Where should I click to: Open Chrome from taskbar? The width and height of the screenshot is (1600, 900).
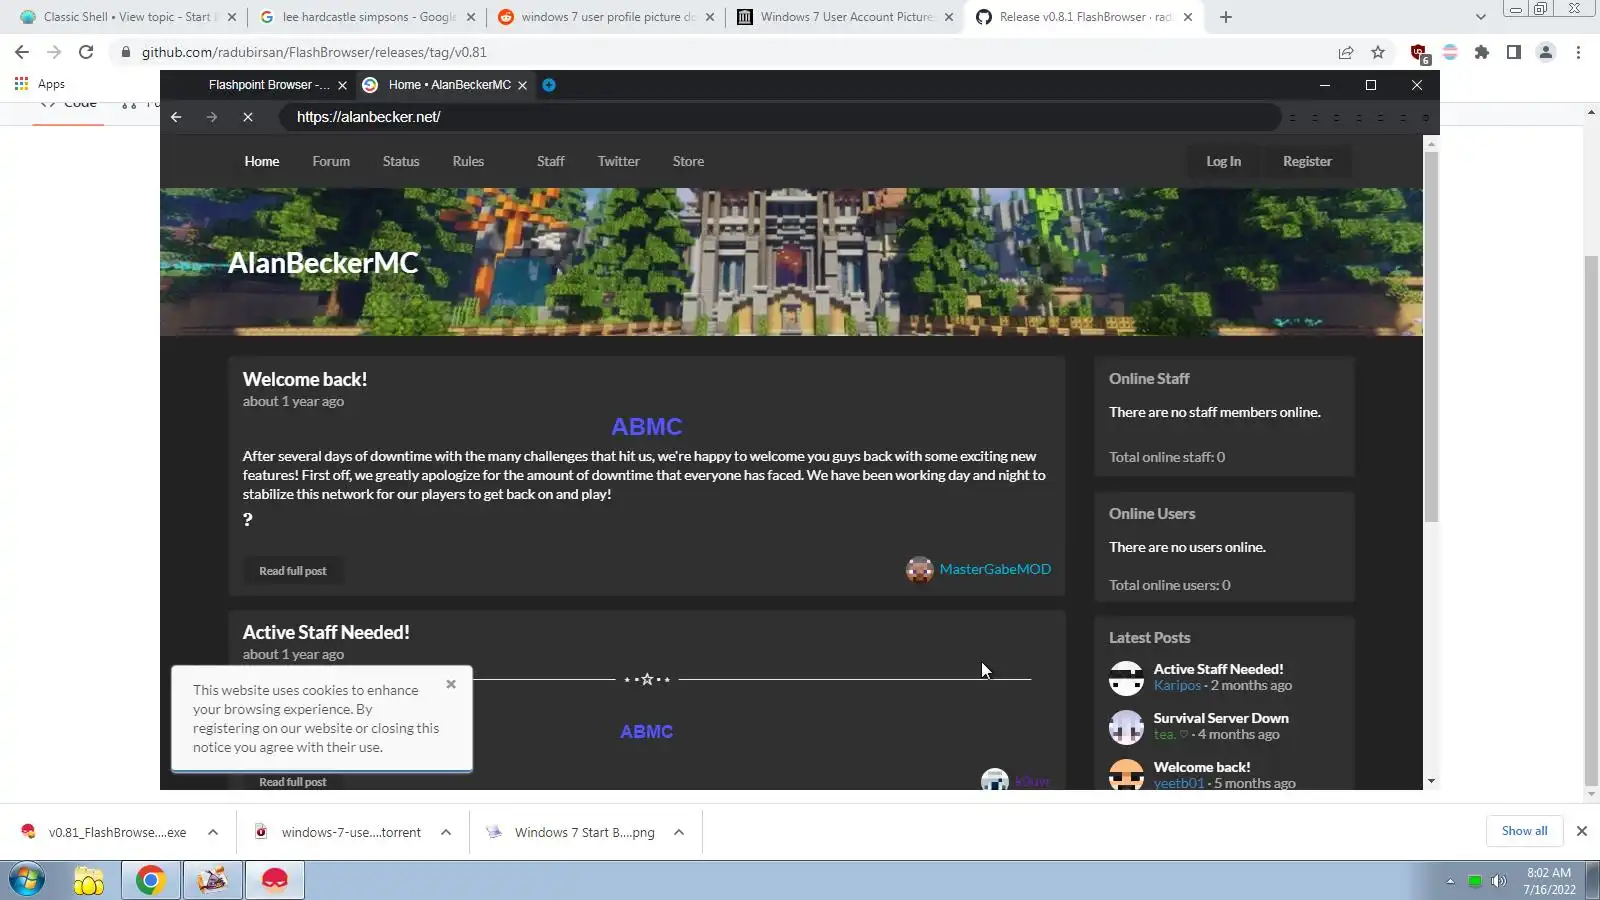point(150,880)
